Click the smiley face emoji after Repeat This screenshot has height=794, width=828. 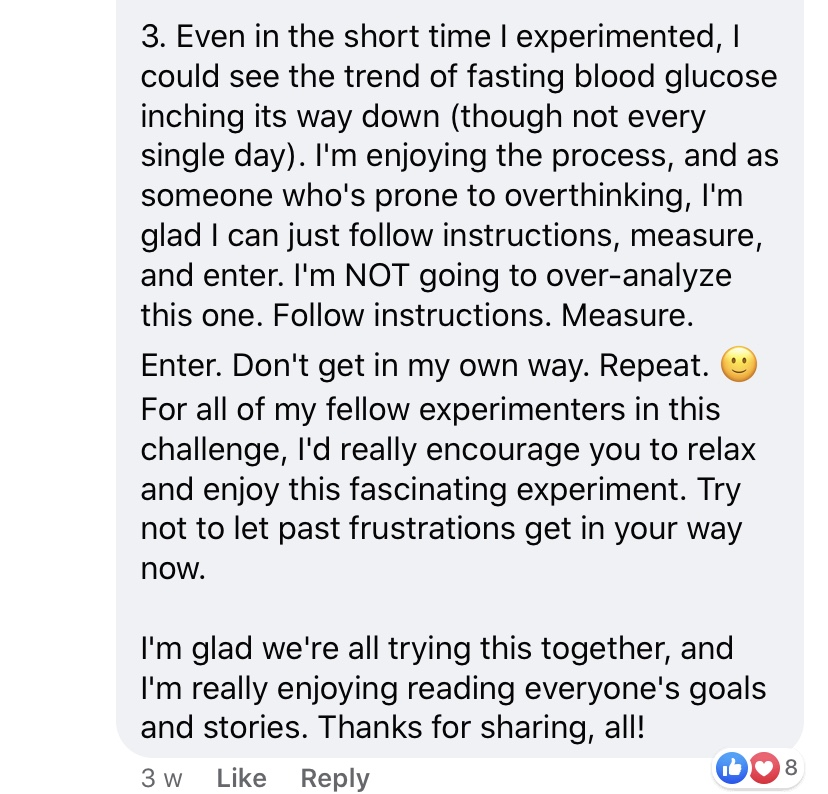(739, 364)
